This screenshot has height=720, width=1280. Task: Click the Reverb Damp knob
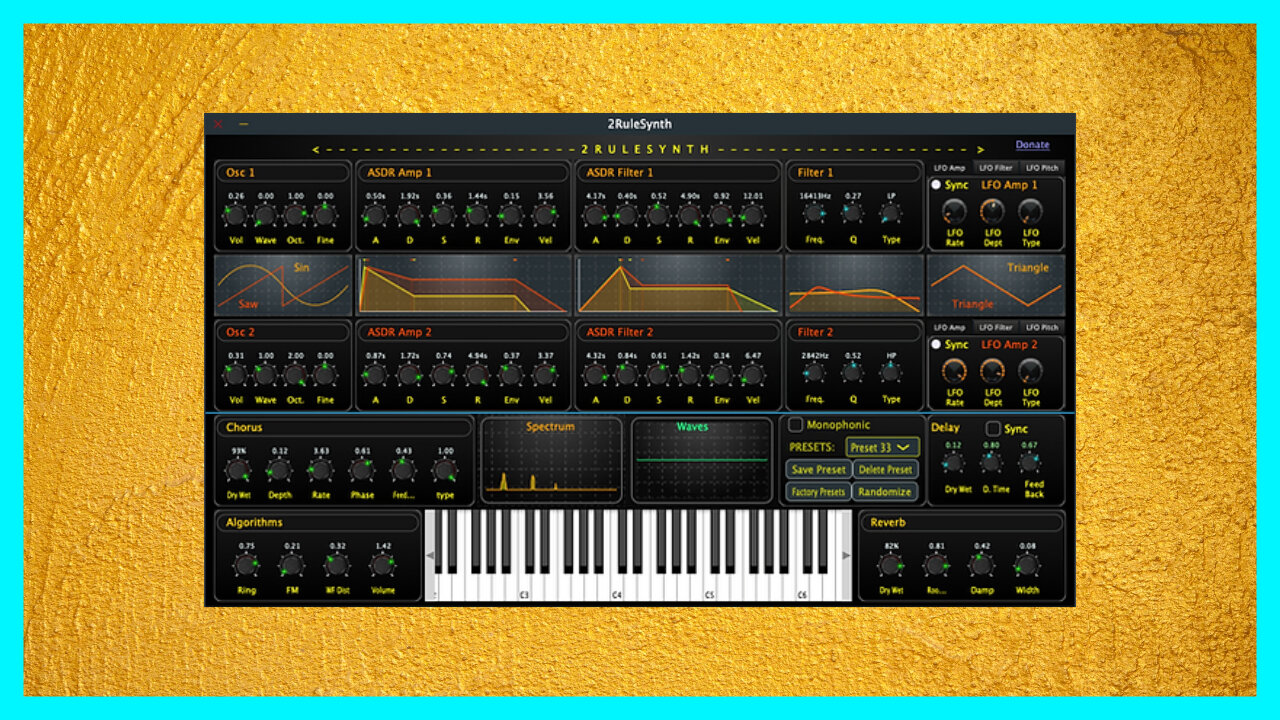pos(982,565)
